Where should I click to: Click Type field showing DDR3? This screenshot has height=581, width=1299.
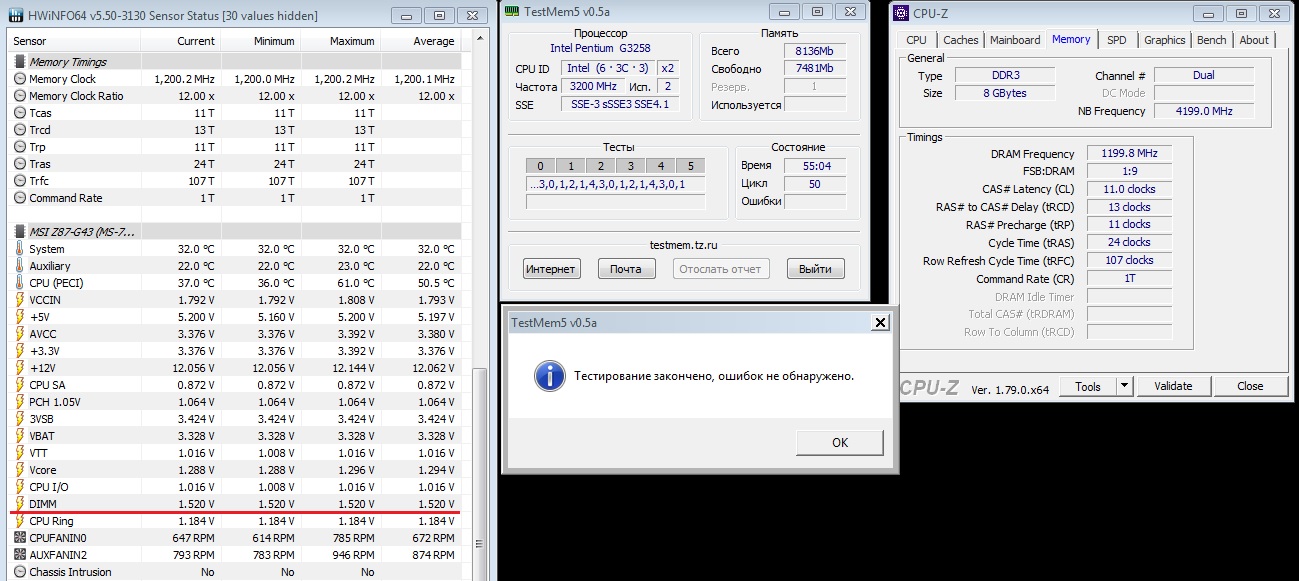1004,76
